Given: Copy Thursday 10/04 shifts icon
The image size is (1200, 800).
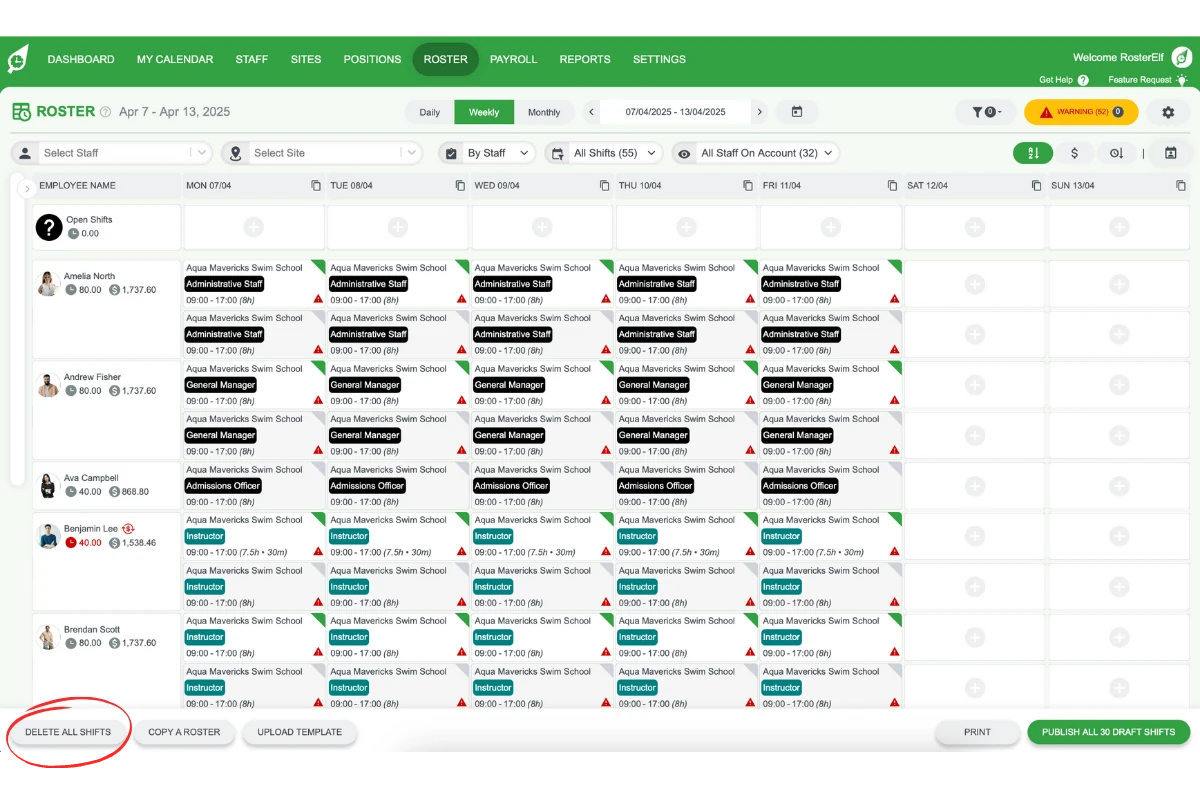Looking at the screenshot, I should [748, 186].
